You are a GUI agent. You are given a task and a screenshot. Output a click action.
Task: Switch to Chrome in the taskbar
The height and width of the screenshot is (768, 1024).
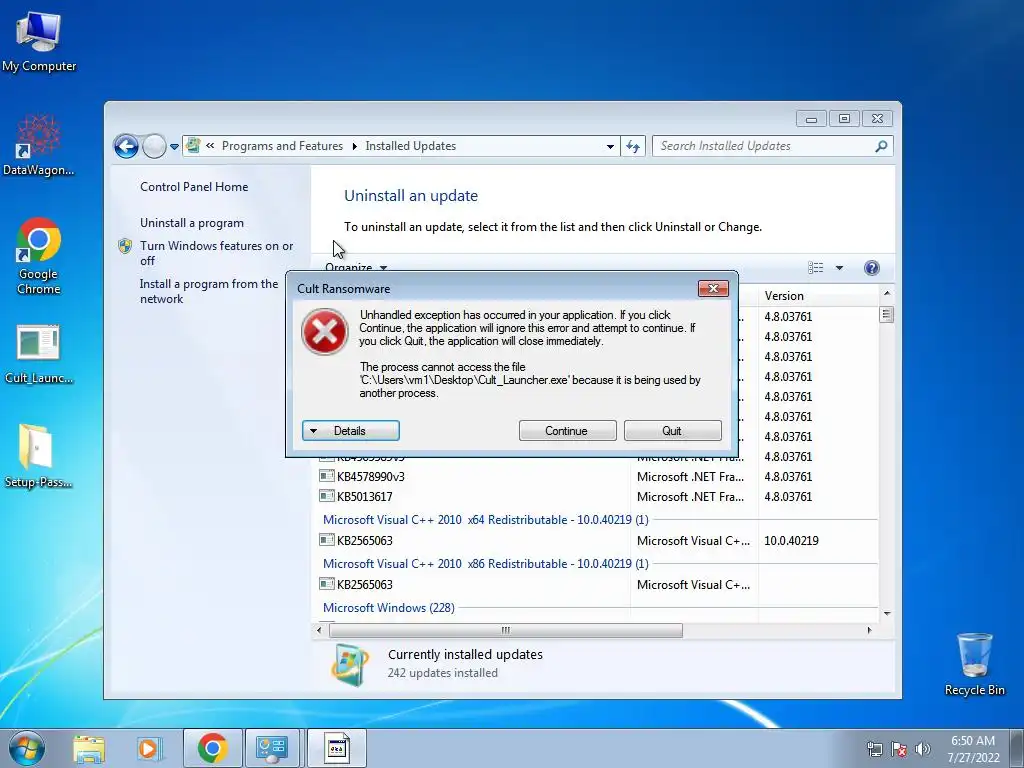[212, 748]
